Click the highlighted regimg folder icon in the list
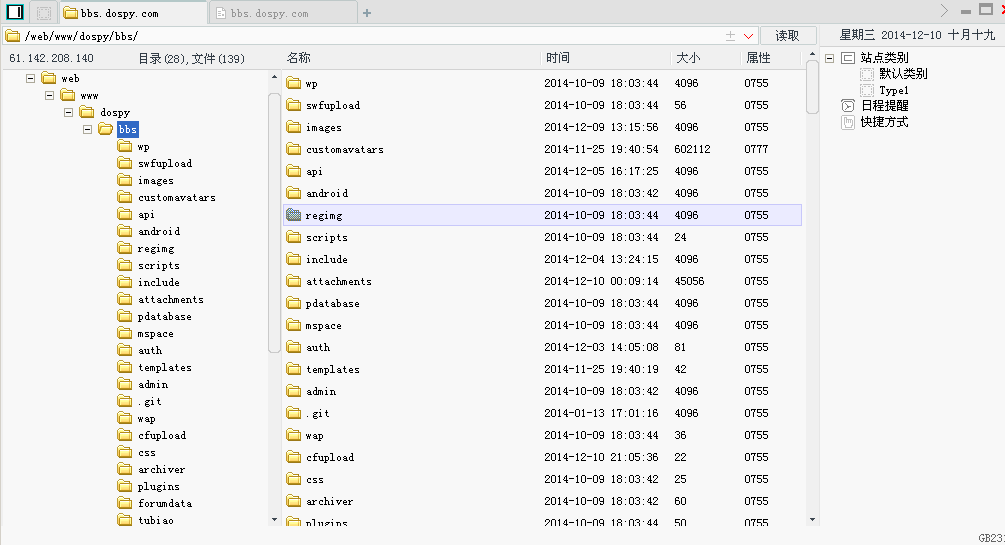Screen dimensions: 1005x545 point(294,215)
